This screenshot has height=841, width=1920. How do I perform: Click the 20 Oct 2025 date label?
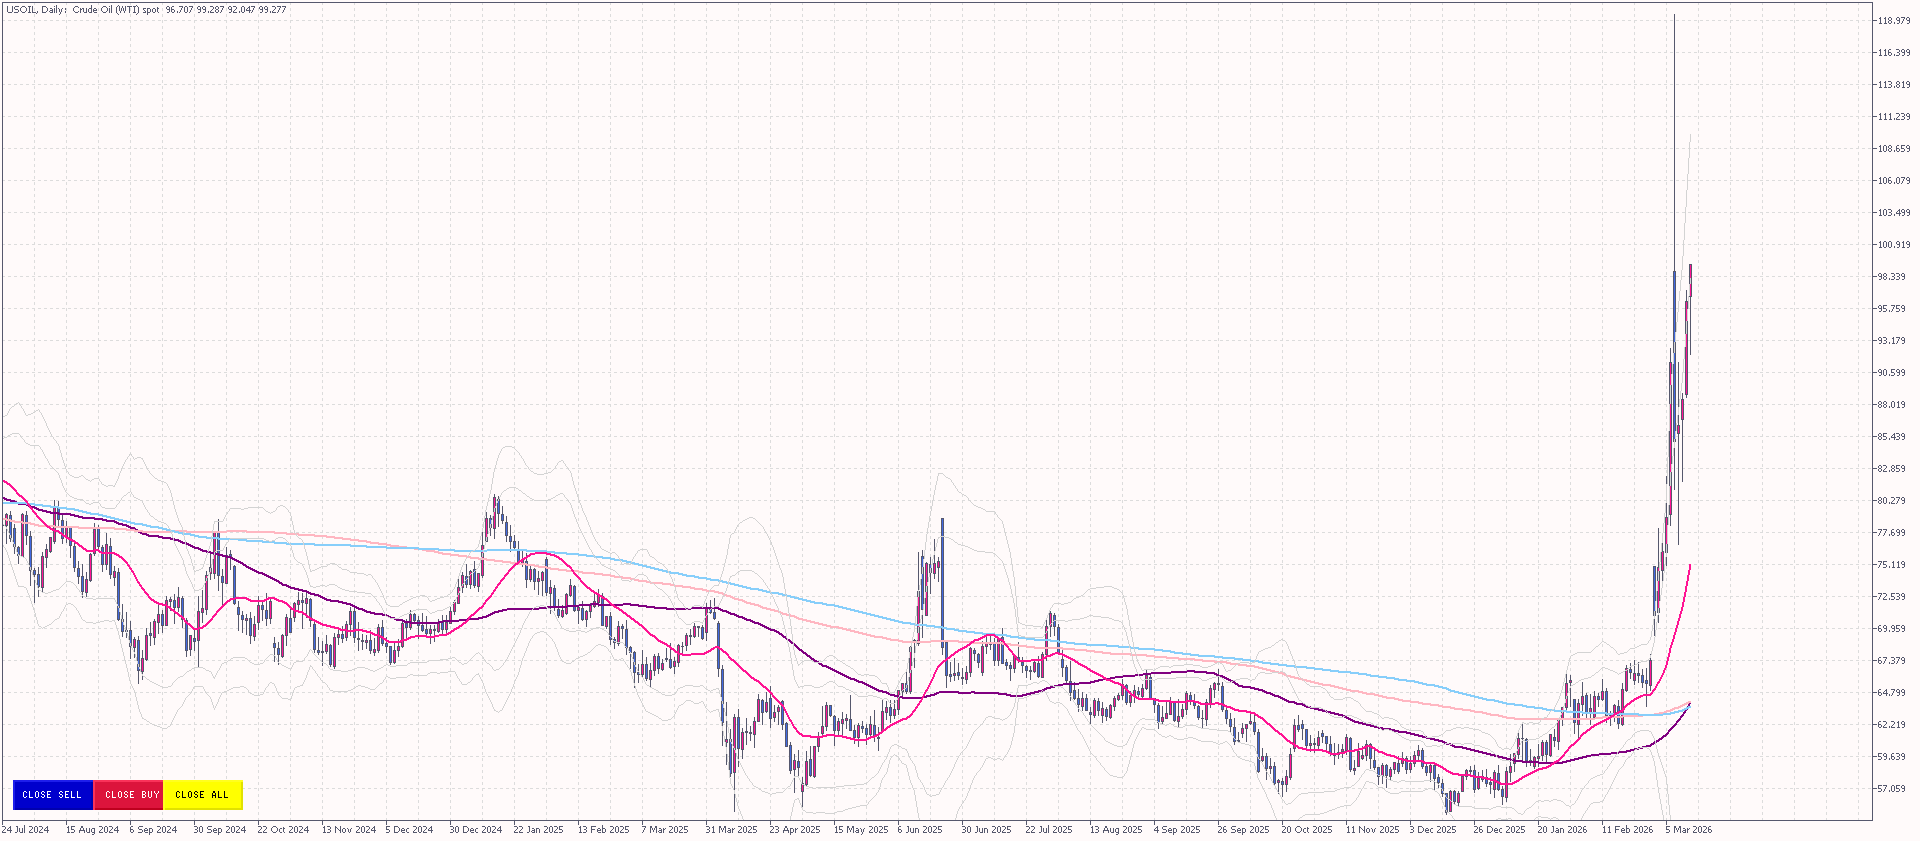1306,830
